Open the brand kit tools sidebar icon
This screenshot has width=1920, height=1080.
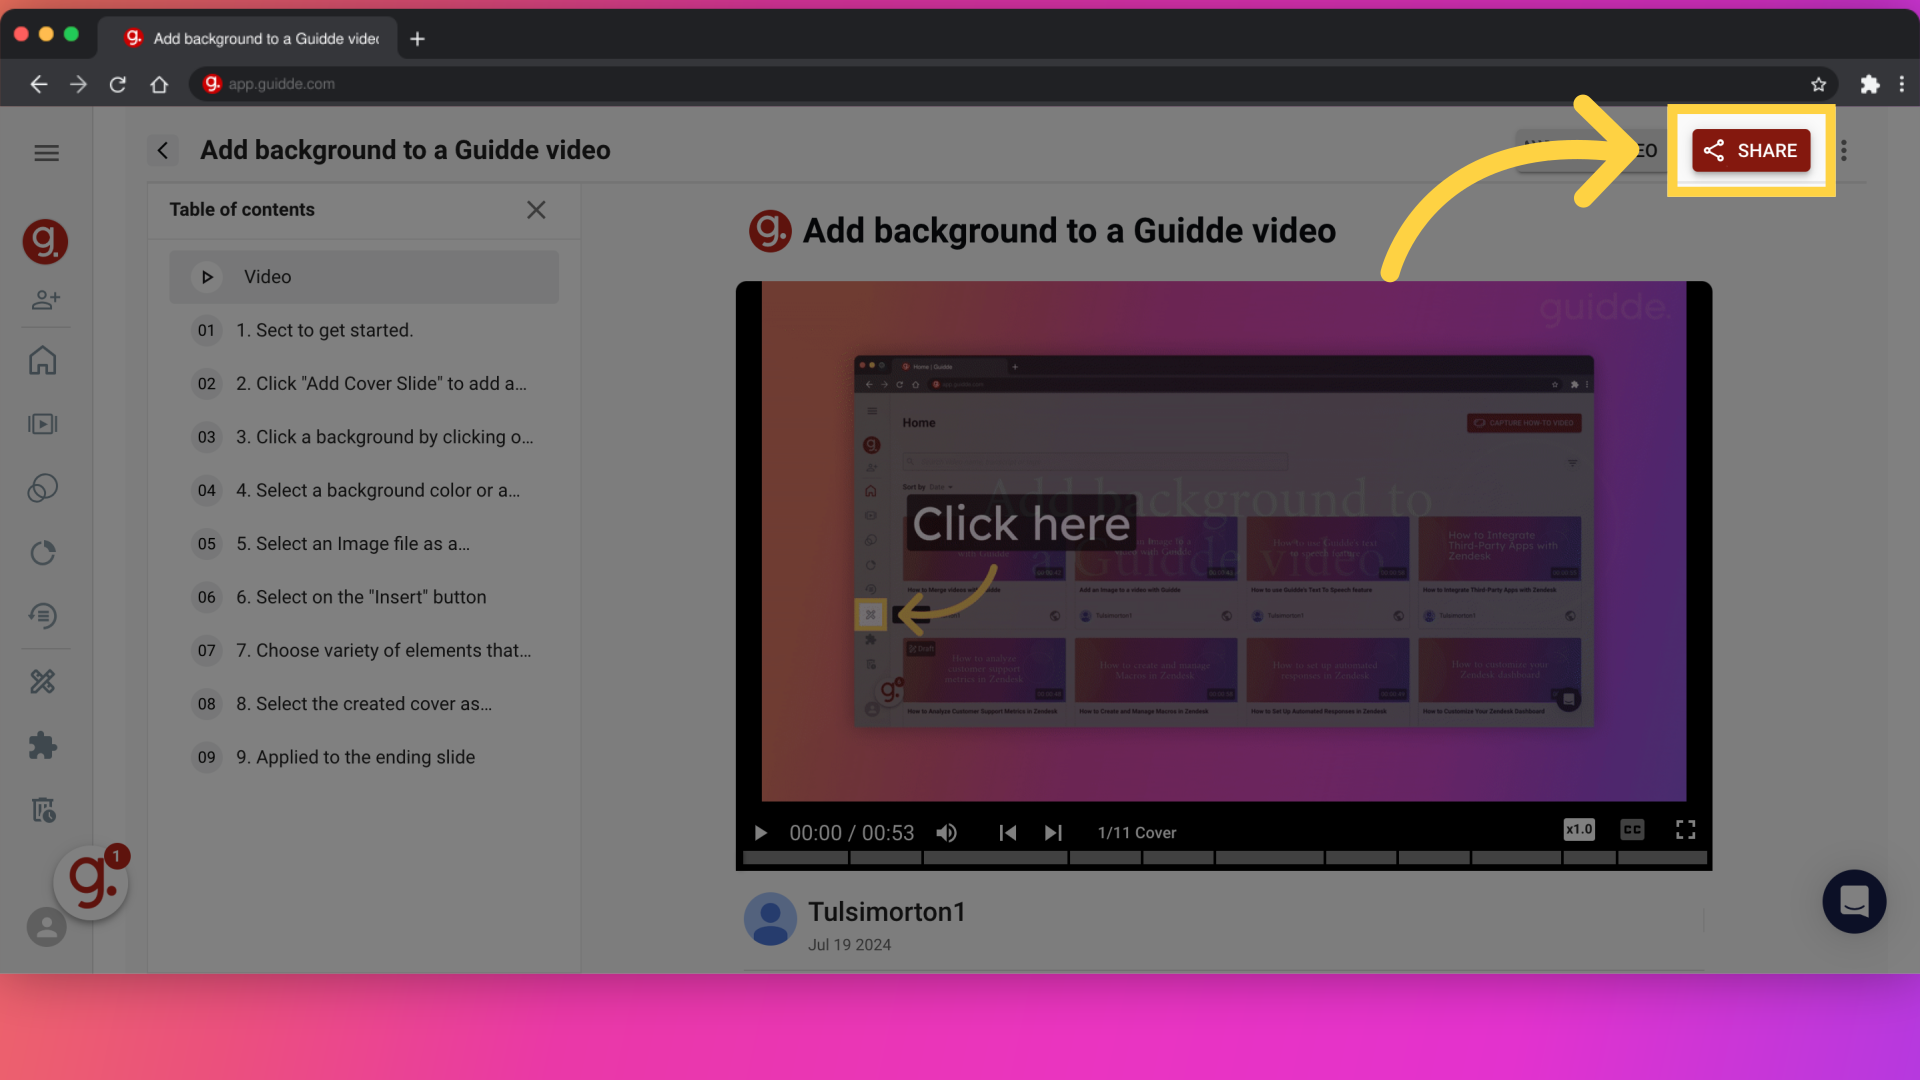43,682
